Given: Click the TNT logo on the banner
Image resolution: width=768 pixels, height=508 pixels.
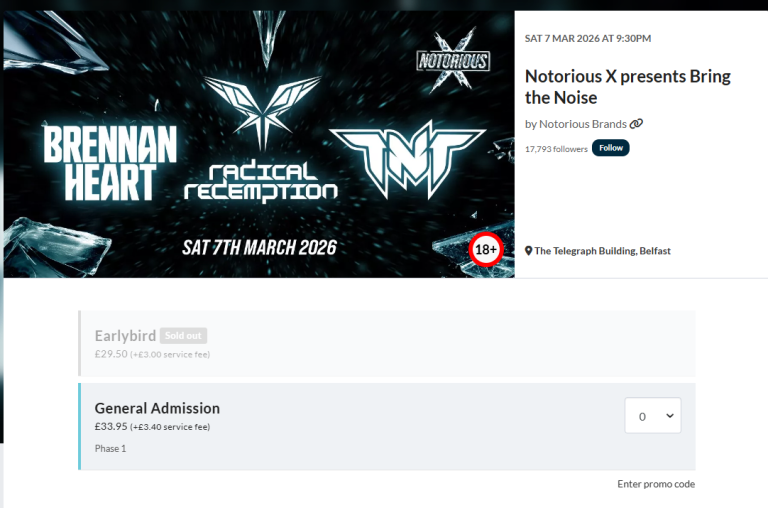Looking at the screenshot, I should point(407,158).
